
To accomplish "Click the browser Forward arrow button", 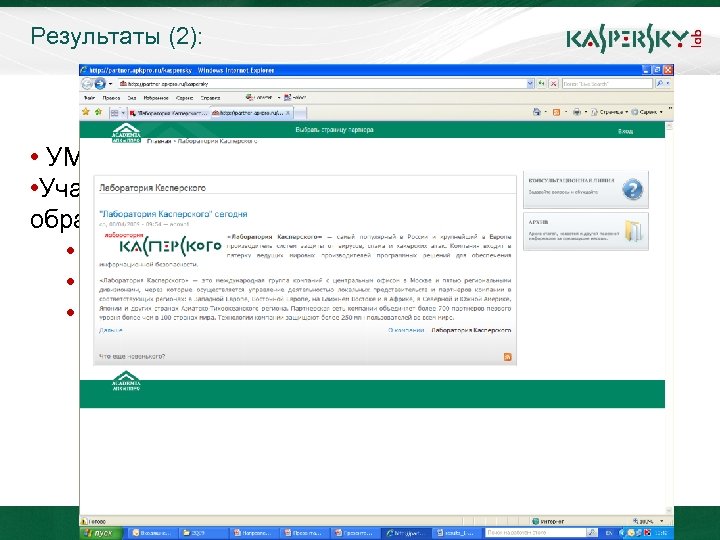I will click(100, 84).
